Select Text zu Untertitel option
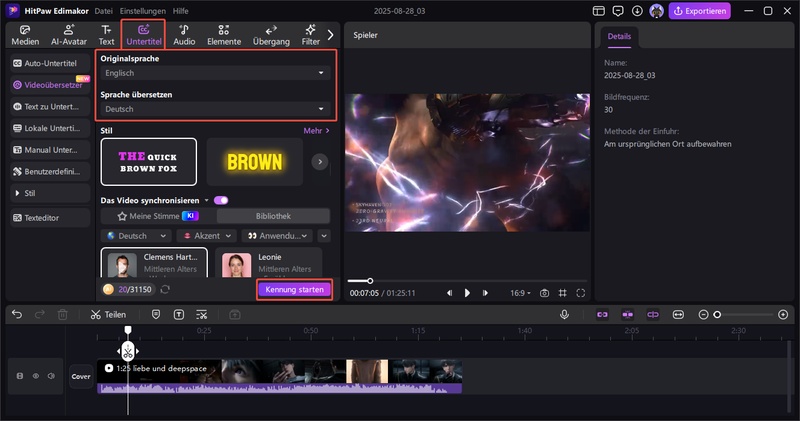 [x=50, y=107]
